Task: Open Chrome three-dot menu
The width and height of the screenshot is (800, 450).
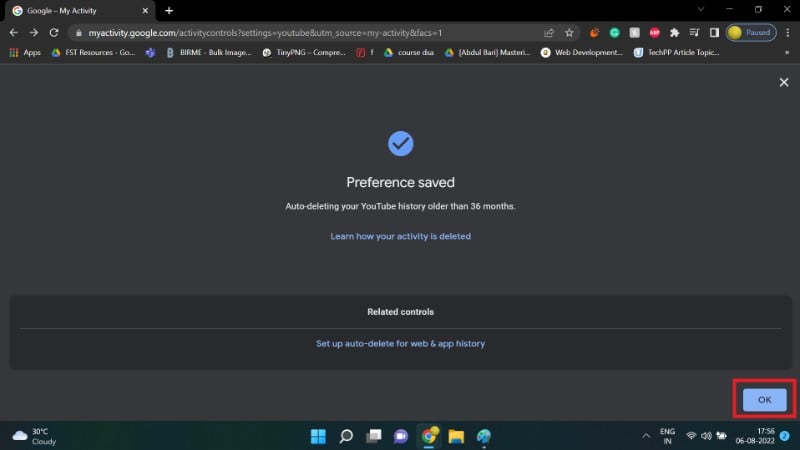Action: pos(788,33)
